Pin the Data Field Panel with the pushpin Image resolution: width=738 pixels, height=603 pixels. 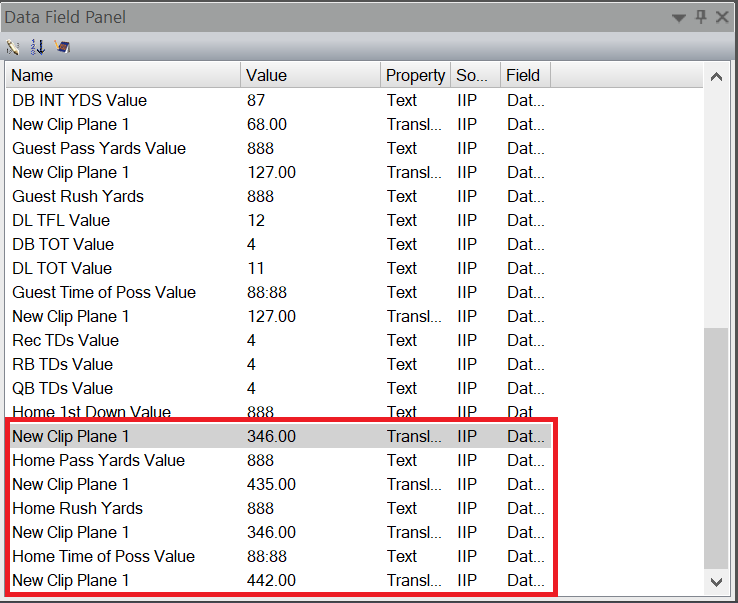tap(701, 17)
